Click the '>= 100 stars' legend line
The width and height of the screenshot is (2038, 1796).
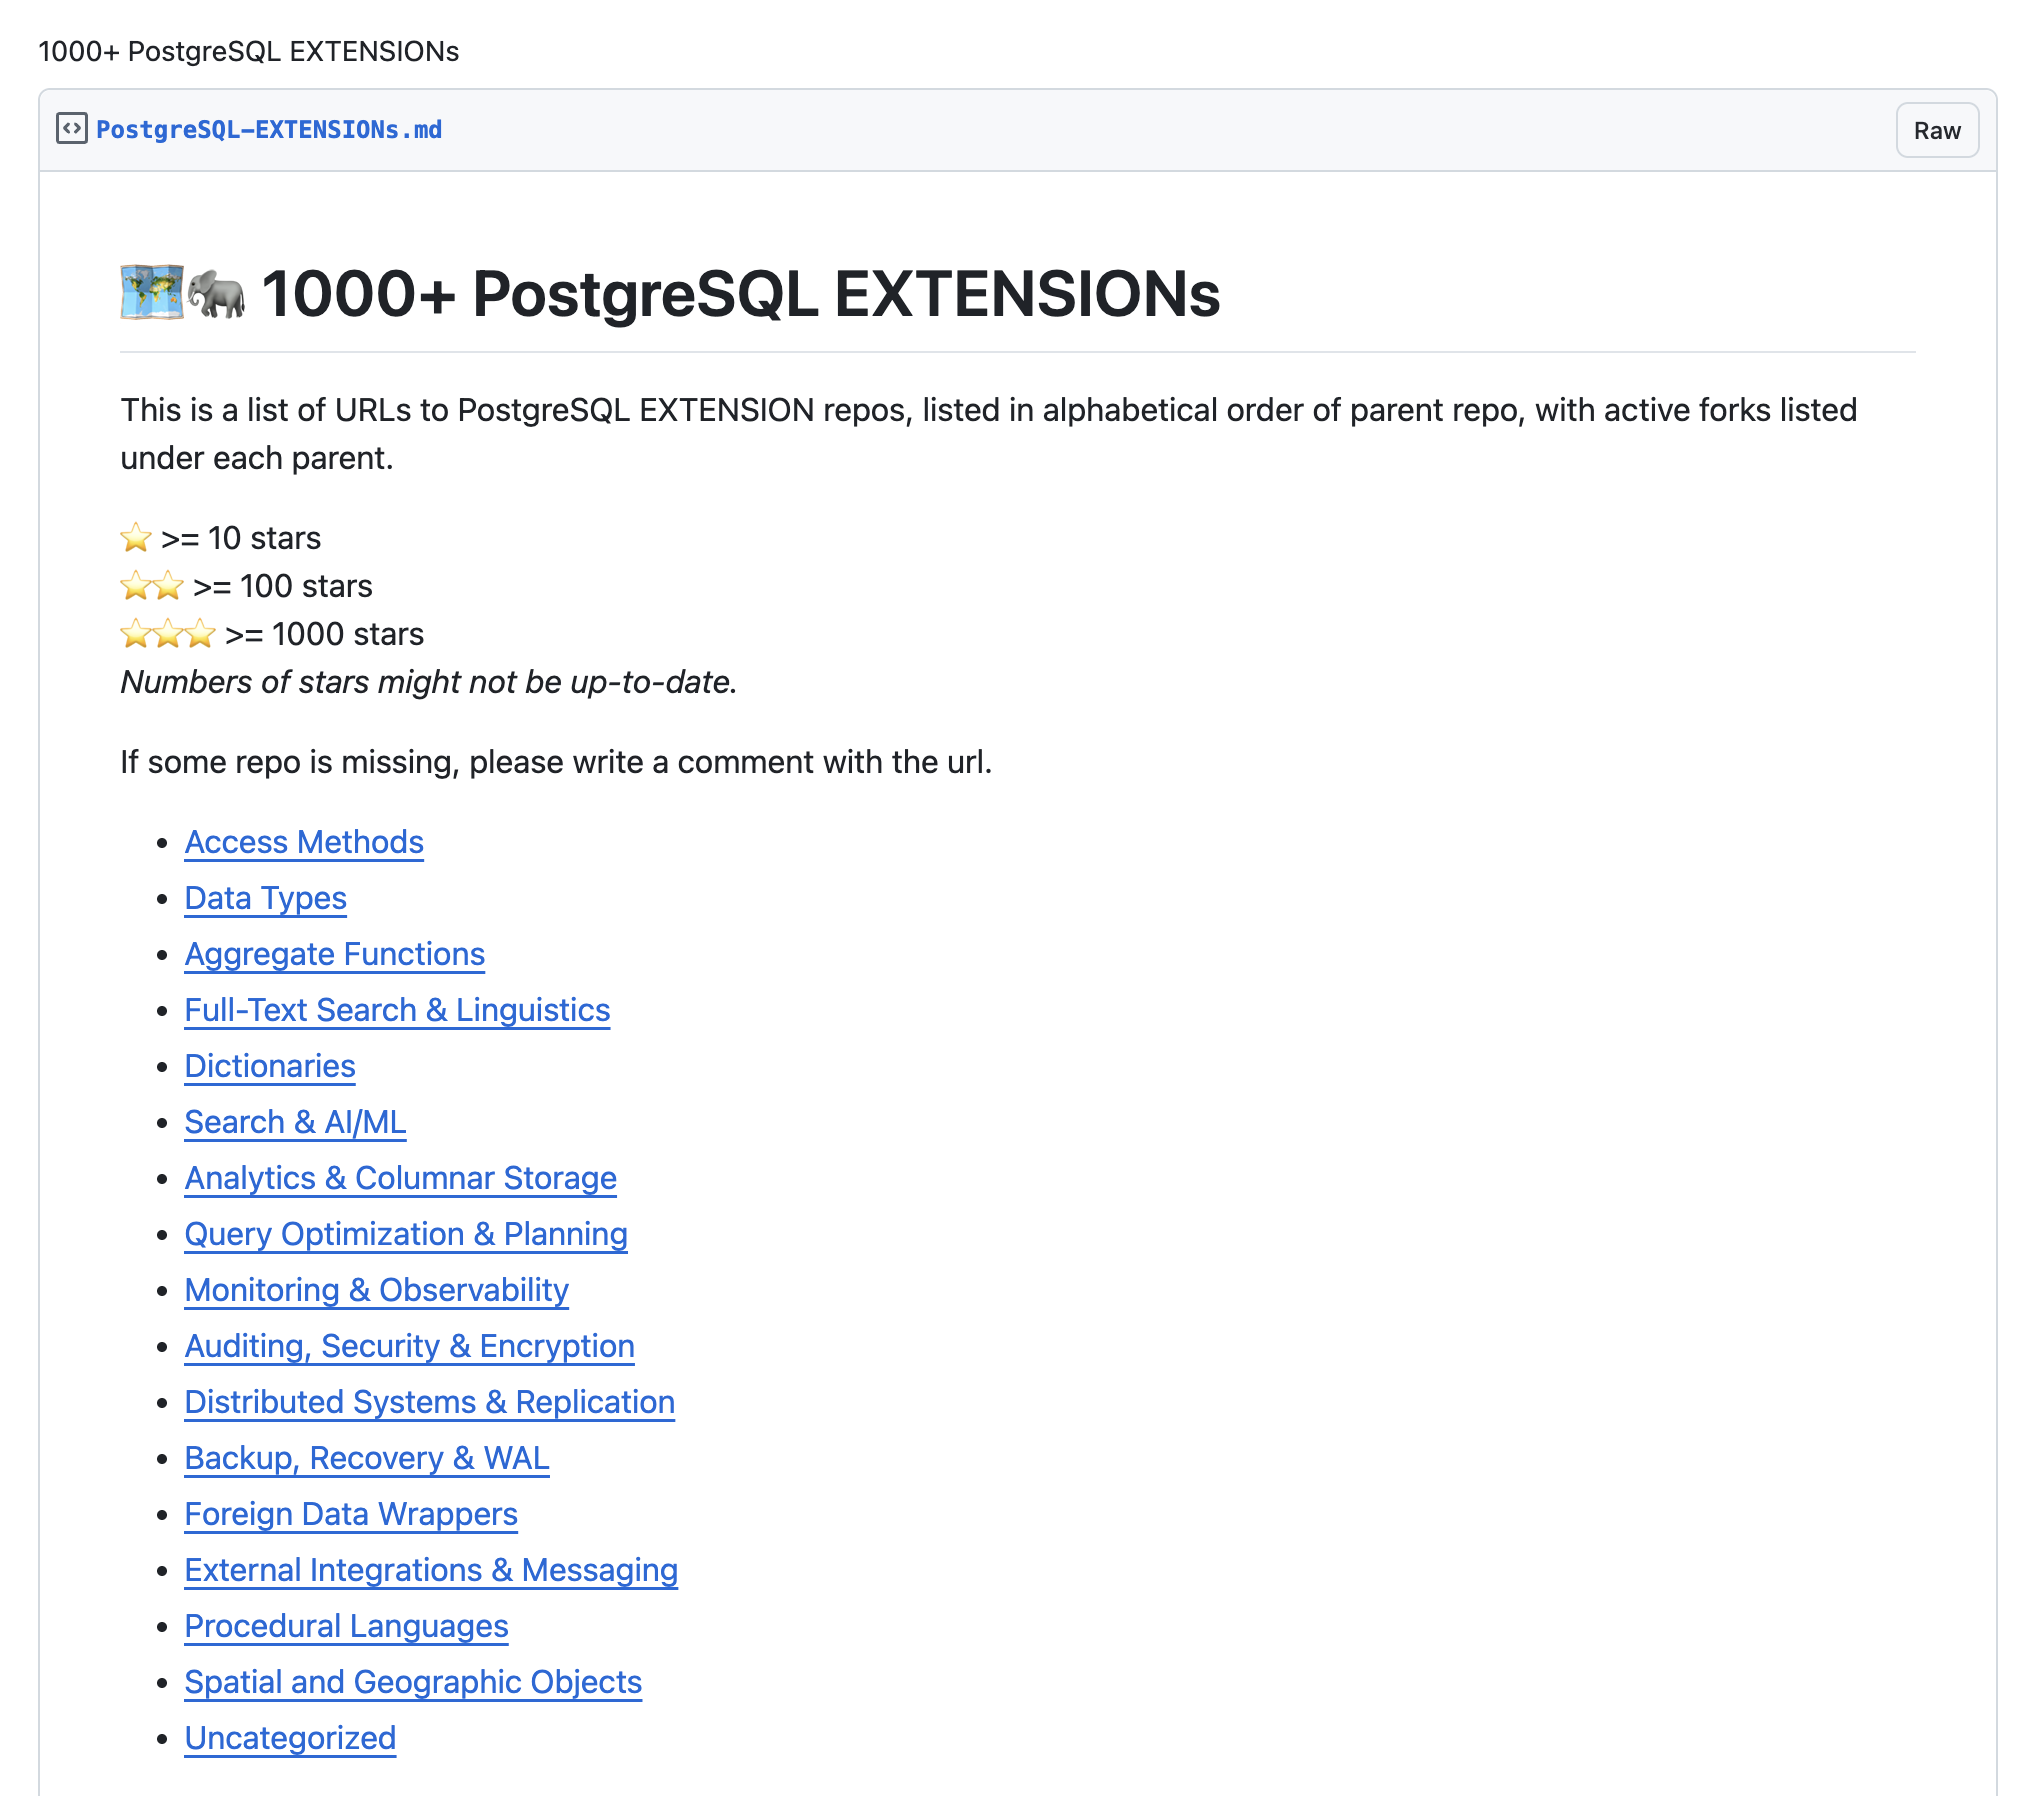click(x=246, y=586)
